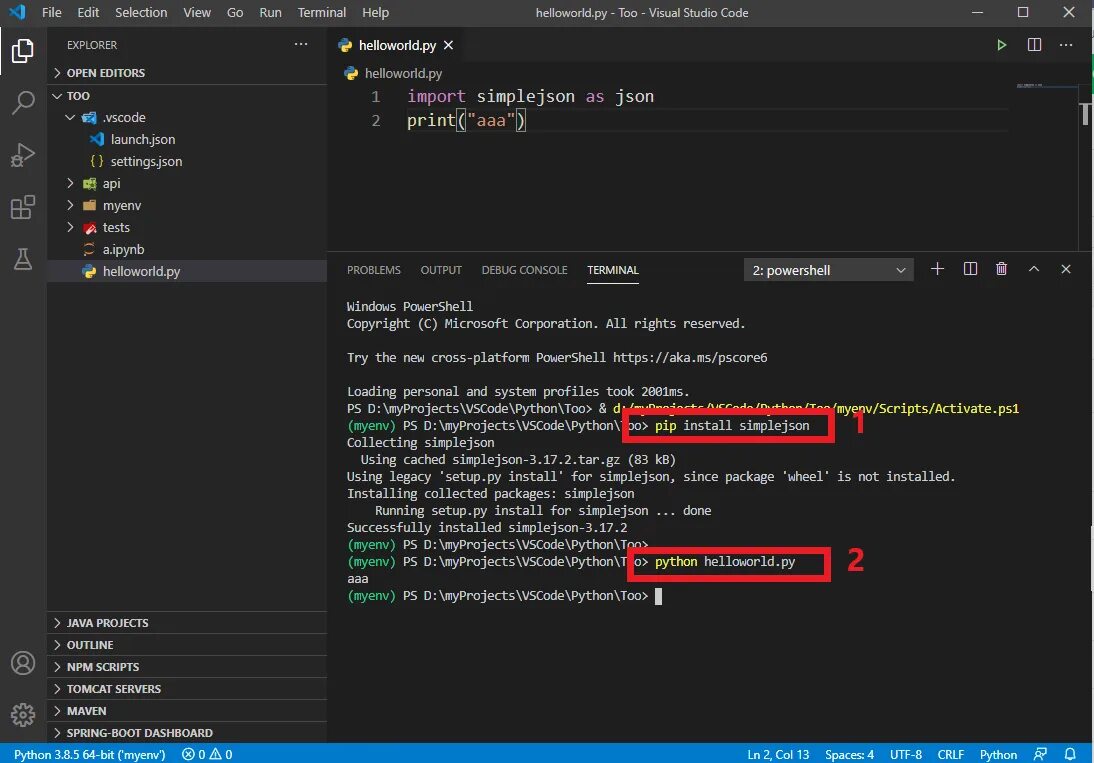Open the terminal selector dropdown '2: powershell'
The height and width of the screenshot is (763, 1094).
829,270
